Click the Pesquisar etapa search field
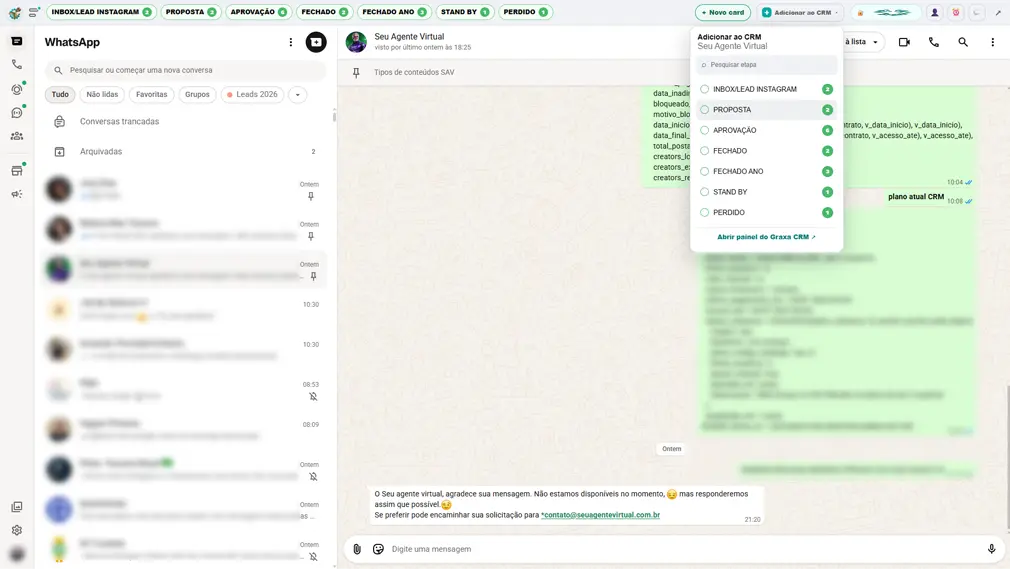Viewport: 1010px width, 569px height. pyautogui.click(x=767, y=64)
